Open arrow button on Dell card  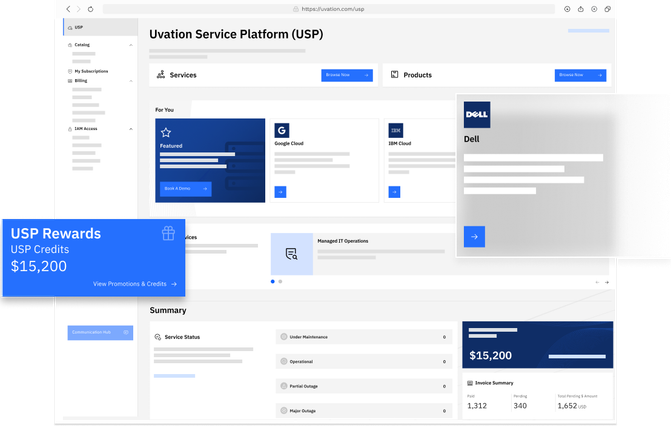point(474,237)
